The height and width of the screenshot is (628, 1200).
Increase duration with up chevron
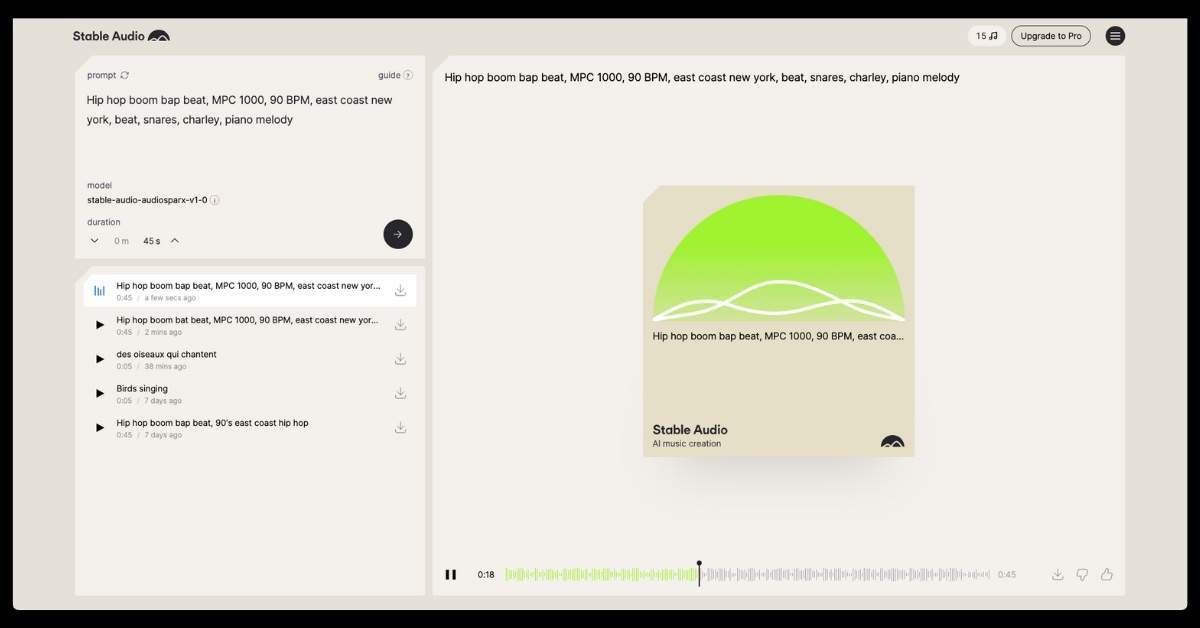(175, 240)
